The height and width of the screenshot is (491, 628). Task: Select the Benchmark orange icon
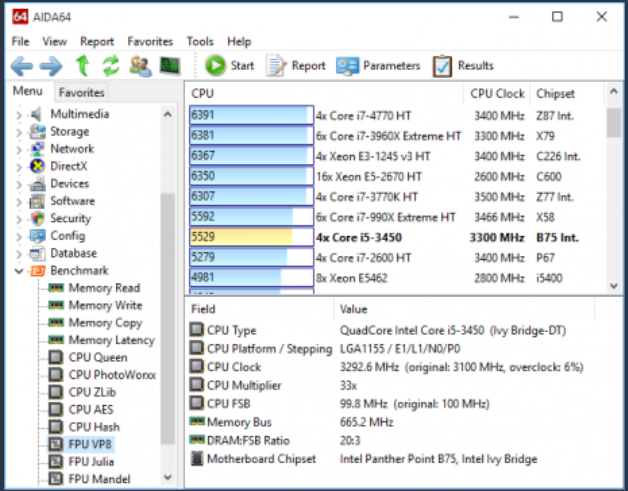(x=37, y=271)
